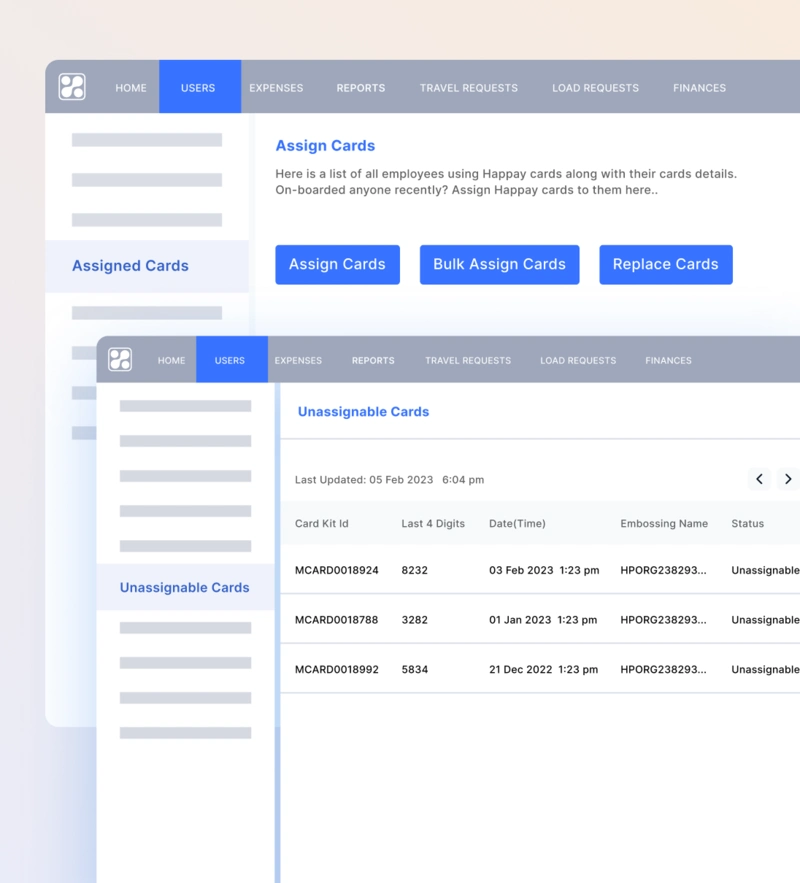Expand the truncated Embossing Name for card MCARD0018924
The height and width of the screenshot is (883, 800).
(x=662, y=570)
